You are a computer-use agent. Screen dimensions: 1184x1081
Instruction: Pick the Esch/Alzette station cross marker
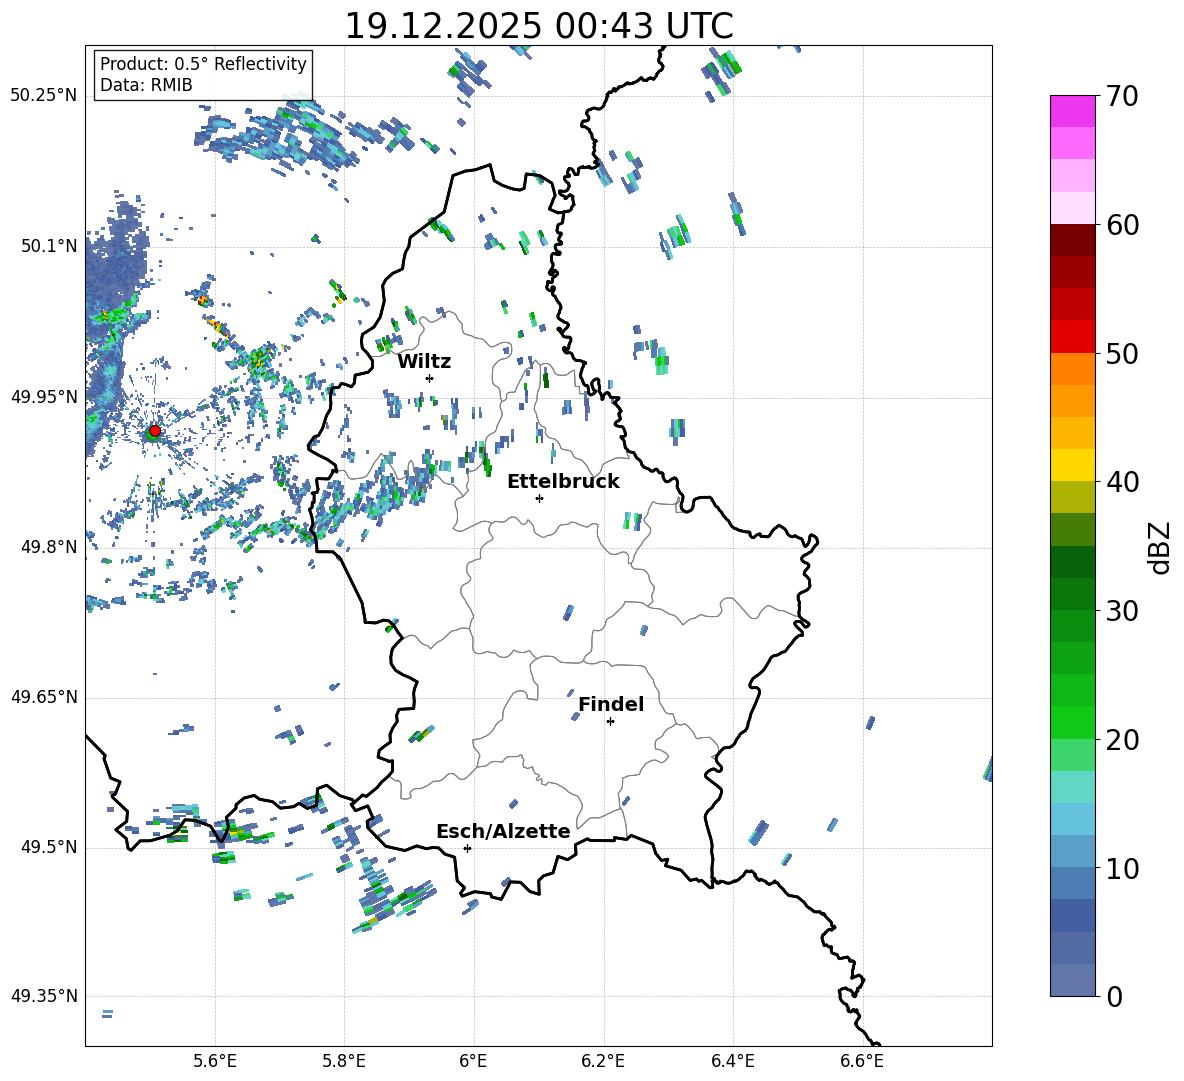467,848
